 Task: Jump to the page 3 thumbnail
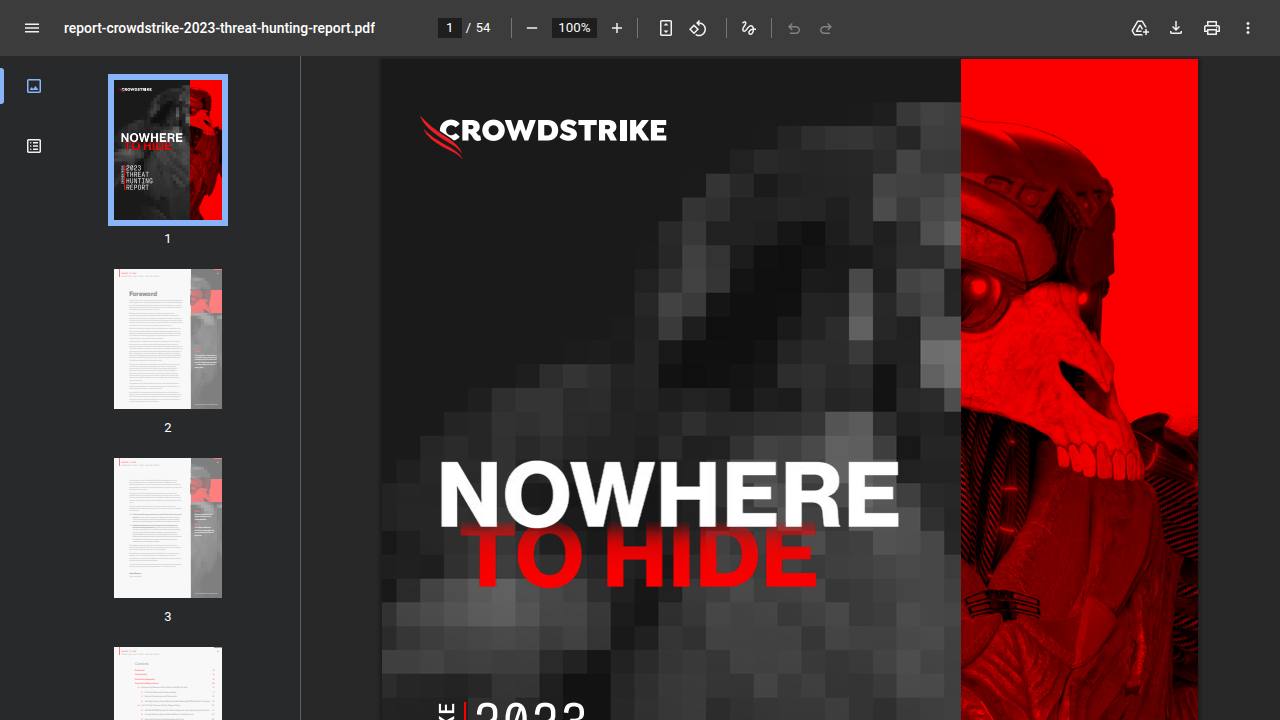(168, 528)
